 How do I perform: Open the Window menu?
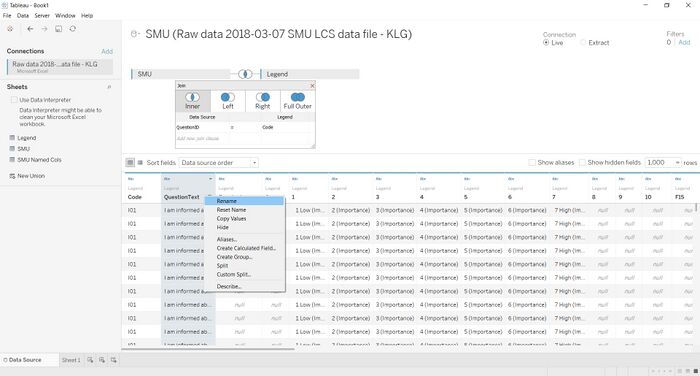click(x=65, y=16)
